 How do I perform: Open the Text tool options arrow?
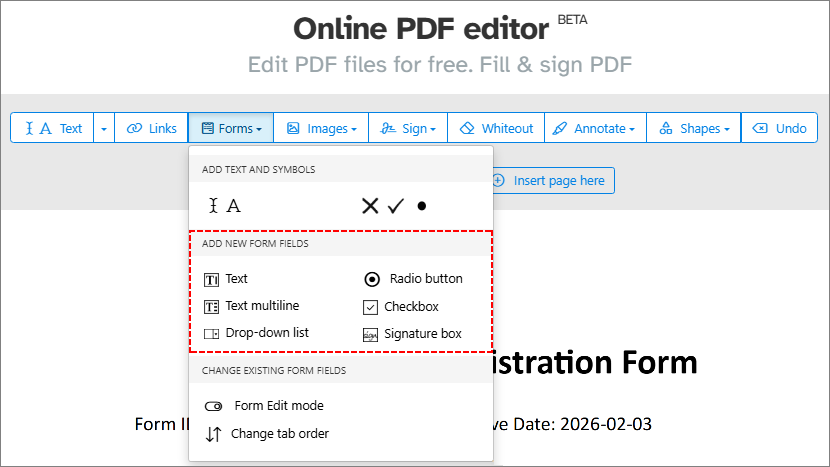(104, 128)
